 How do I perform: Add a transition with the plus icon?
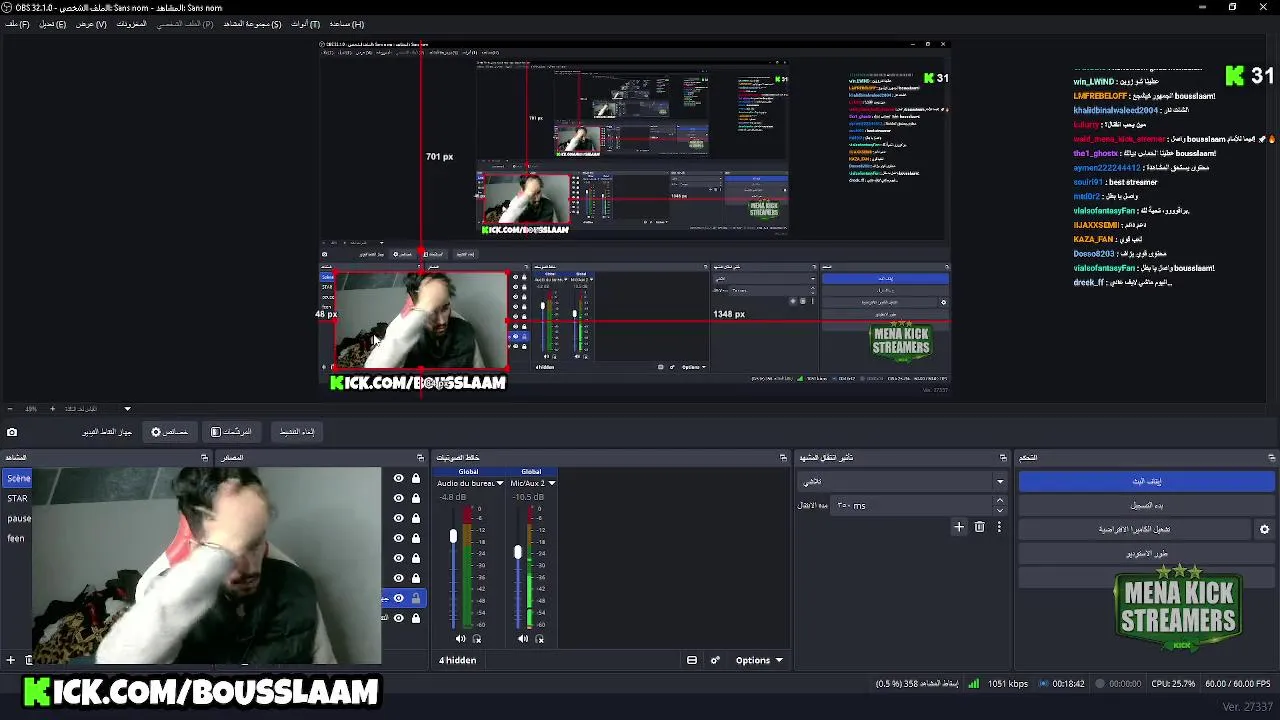[x=959, y=527]
